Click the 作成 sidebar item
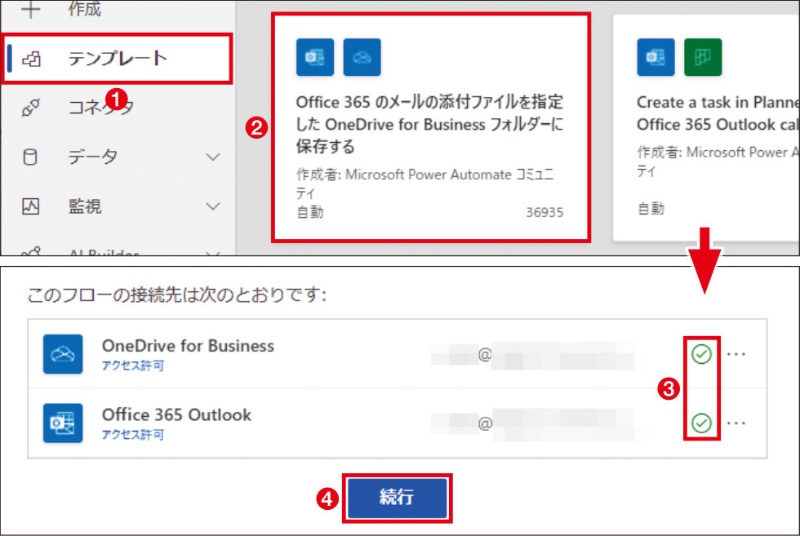800x536 pixels. (85, 9)
